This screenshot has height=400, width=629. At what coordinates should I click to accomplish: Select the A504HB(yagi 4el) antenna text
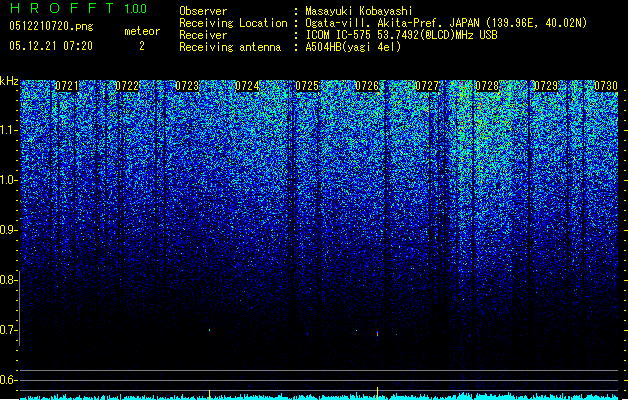pyautogui.click(x=353, y=47)
